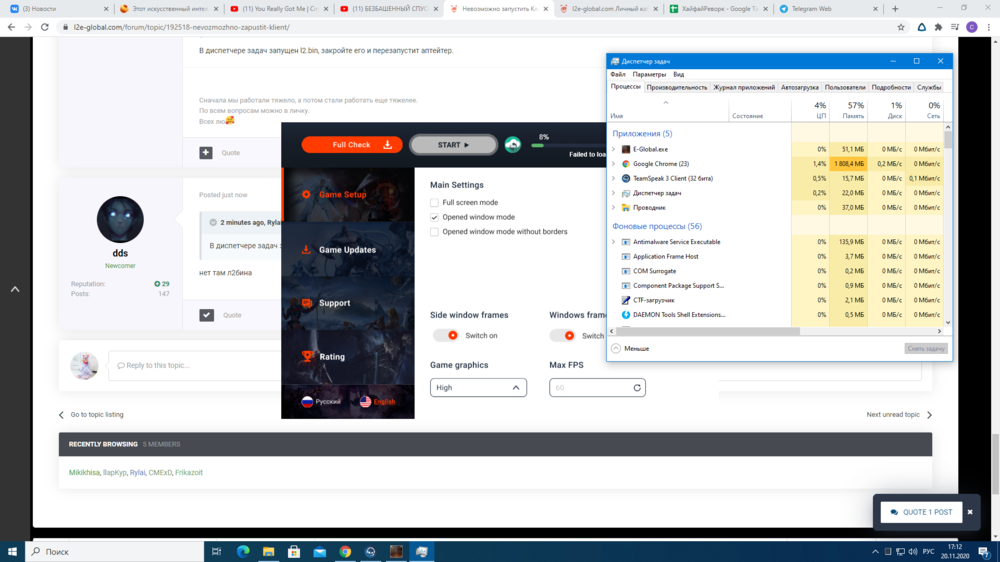Screen dimensions: 1000x562
Task: Open the Game graphics High dropdown
Action: point(478,388)
